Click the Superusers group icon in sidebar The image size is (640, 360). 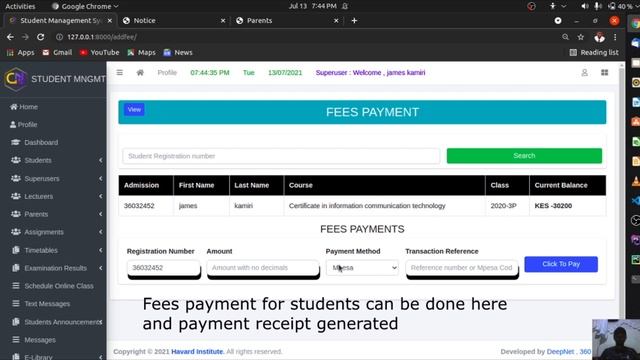[16, 178]
